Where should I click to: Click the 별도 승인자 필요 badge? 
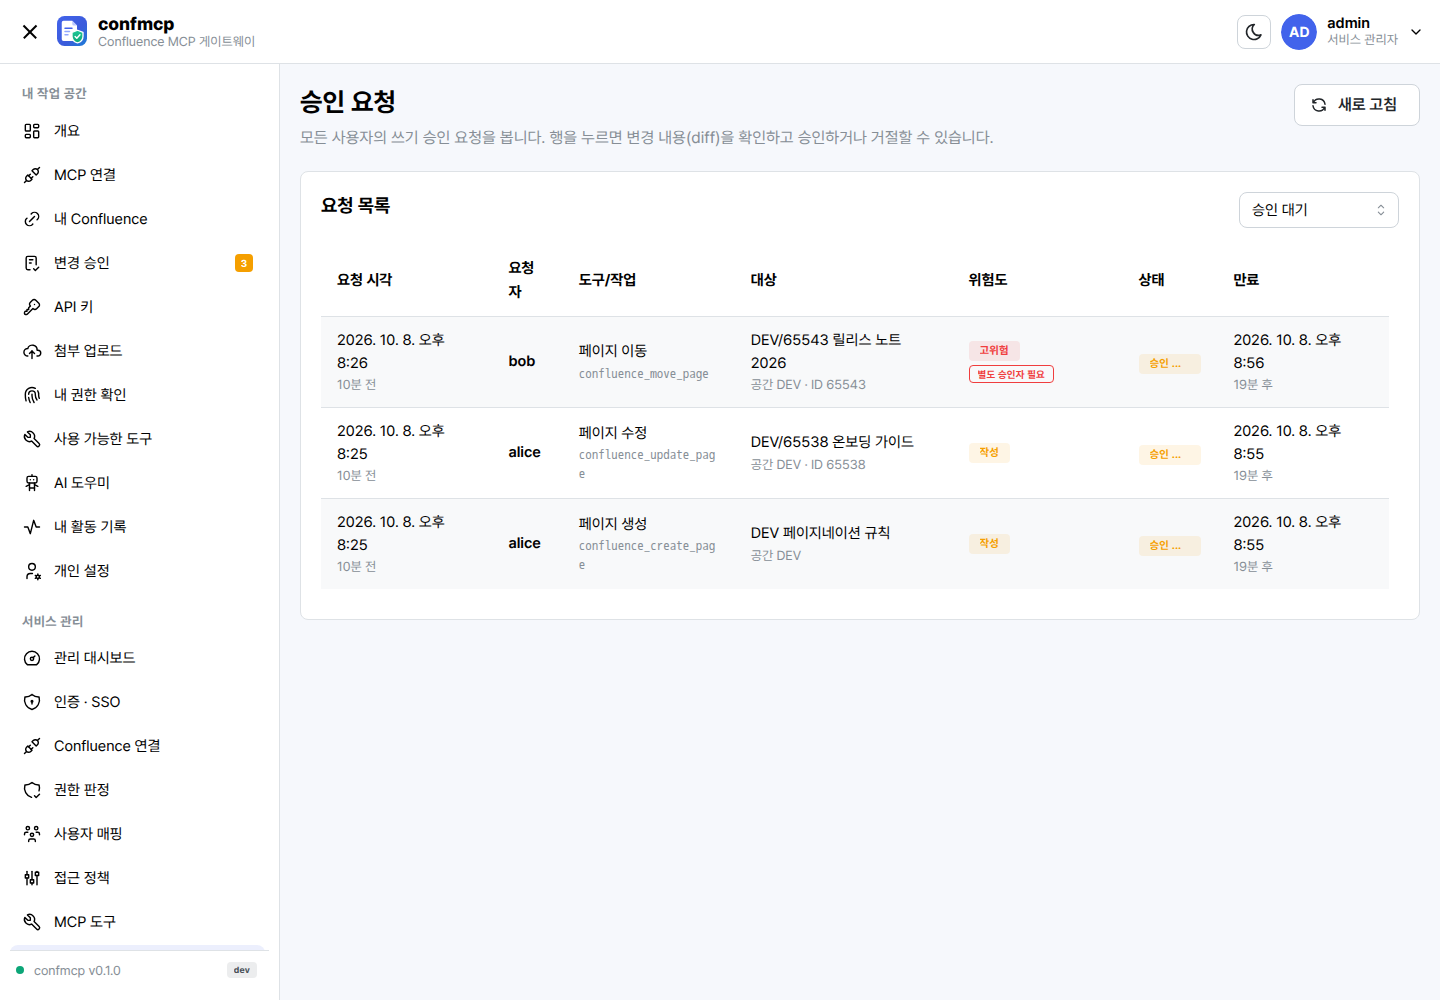1011,374
